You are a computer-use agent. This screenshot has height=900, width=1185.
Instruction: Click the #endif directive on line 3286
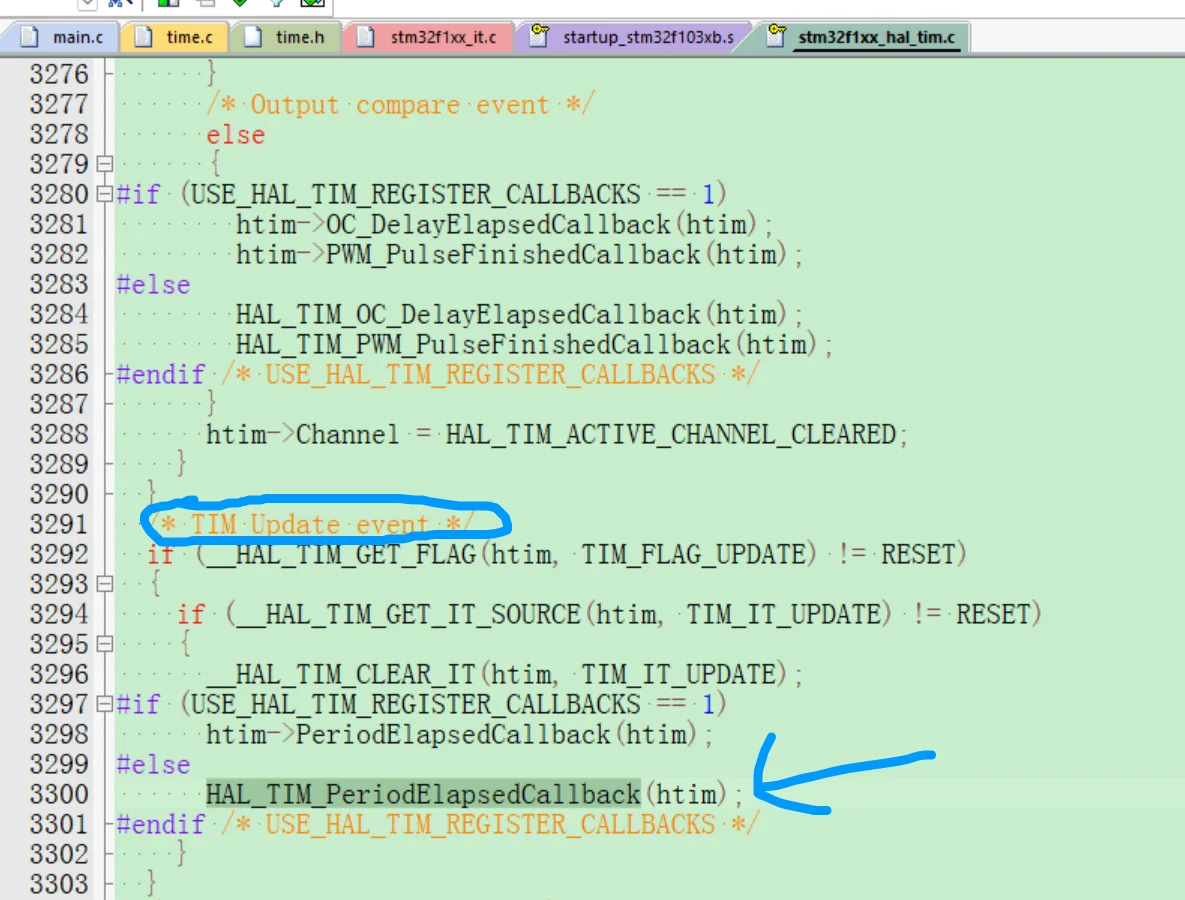160,375
